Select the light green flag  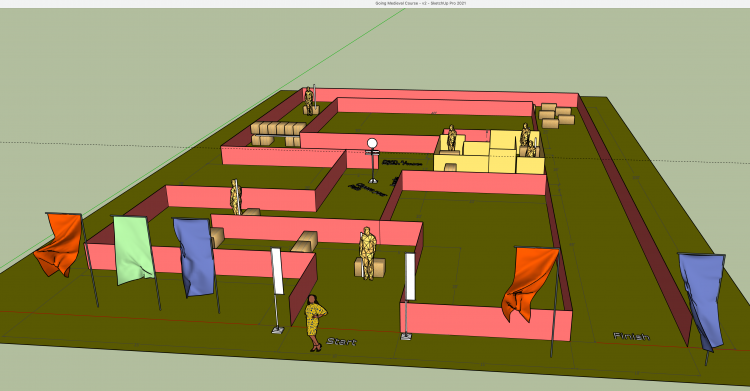[133, 250]
